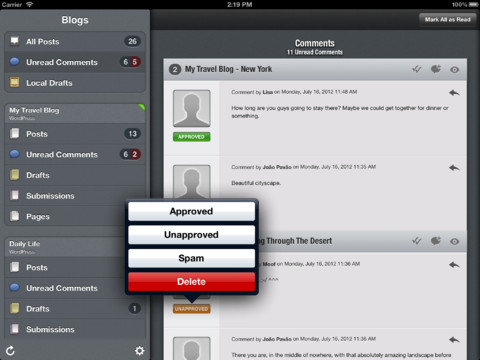Toggle eye icon on New York post
The width and height of the screenshot is (480, 360).
tap(454, 70)
